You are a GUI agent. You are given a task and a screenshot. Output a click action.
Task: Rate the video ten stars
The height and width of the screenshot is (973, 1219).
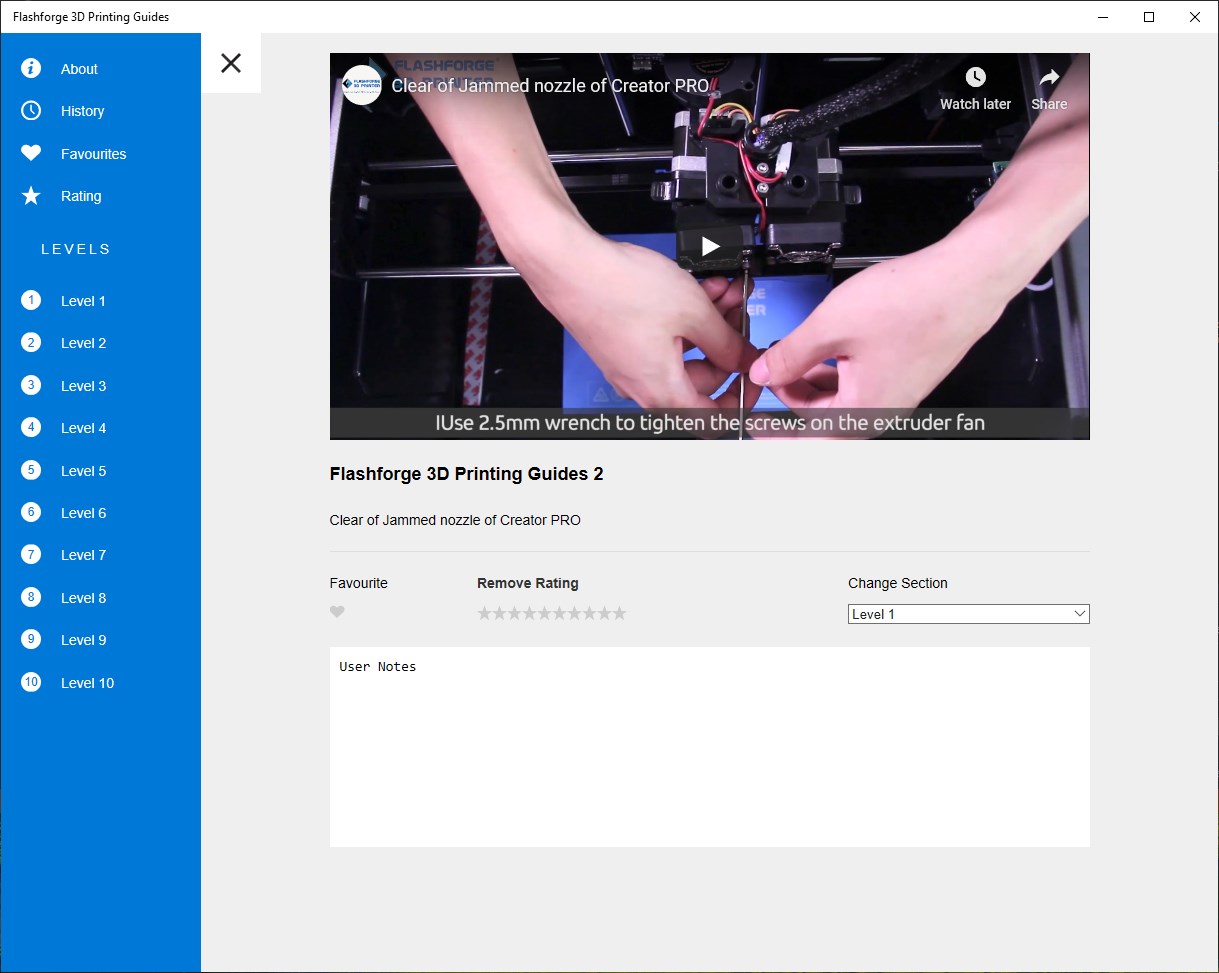coord(619,613)
